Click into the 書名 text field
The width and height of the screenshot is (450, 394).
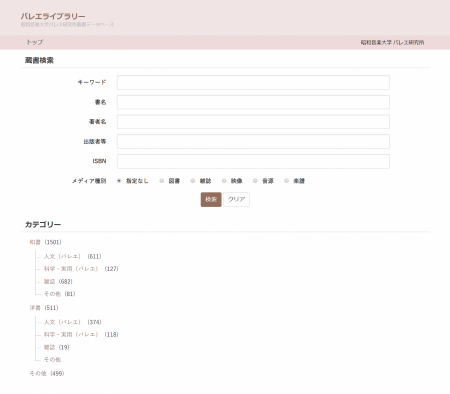pyautogui.click(x=253, y=102)
